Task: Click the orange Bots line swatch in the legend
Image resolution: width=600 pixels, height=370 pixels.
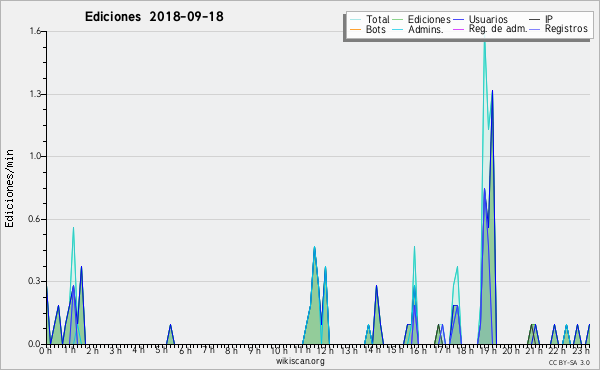Action: 355,30
